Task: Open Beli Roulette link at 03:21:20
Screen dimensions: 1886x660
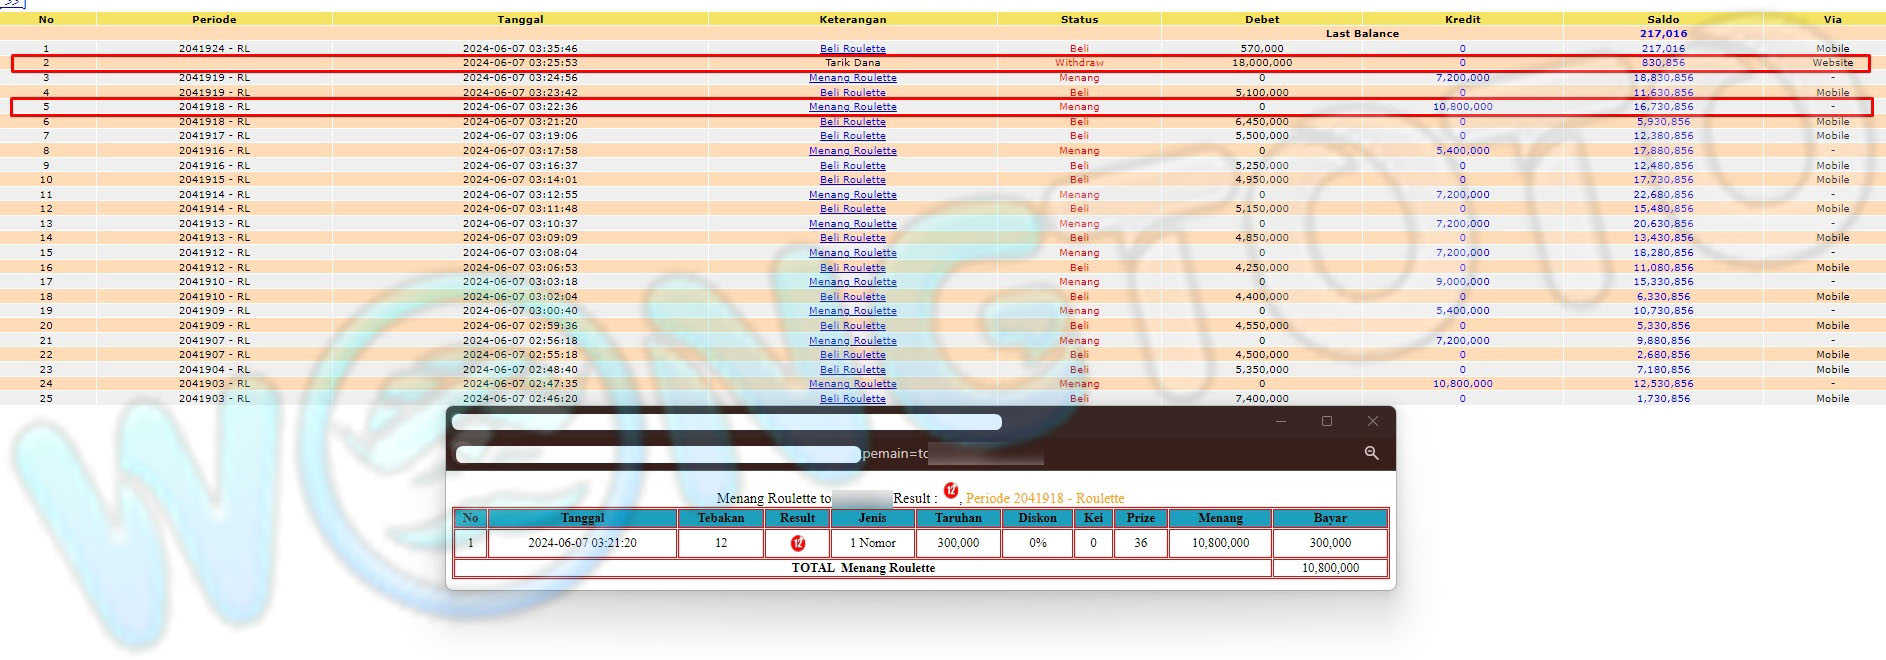Action: [x=852, y=122]
